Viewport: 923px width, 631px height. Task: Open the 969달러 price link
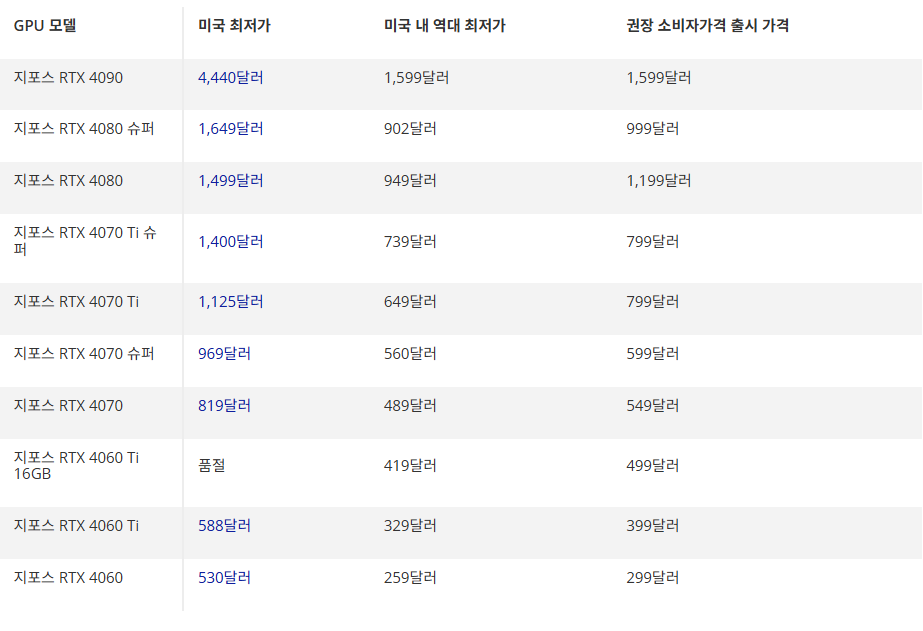[x=224, y=353]
